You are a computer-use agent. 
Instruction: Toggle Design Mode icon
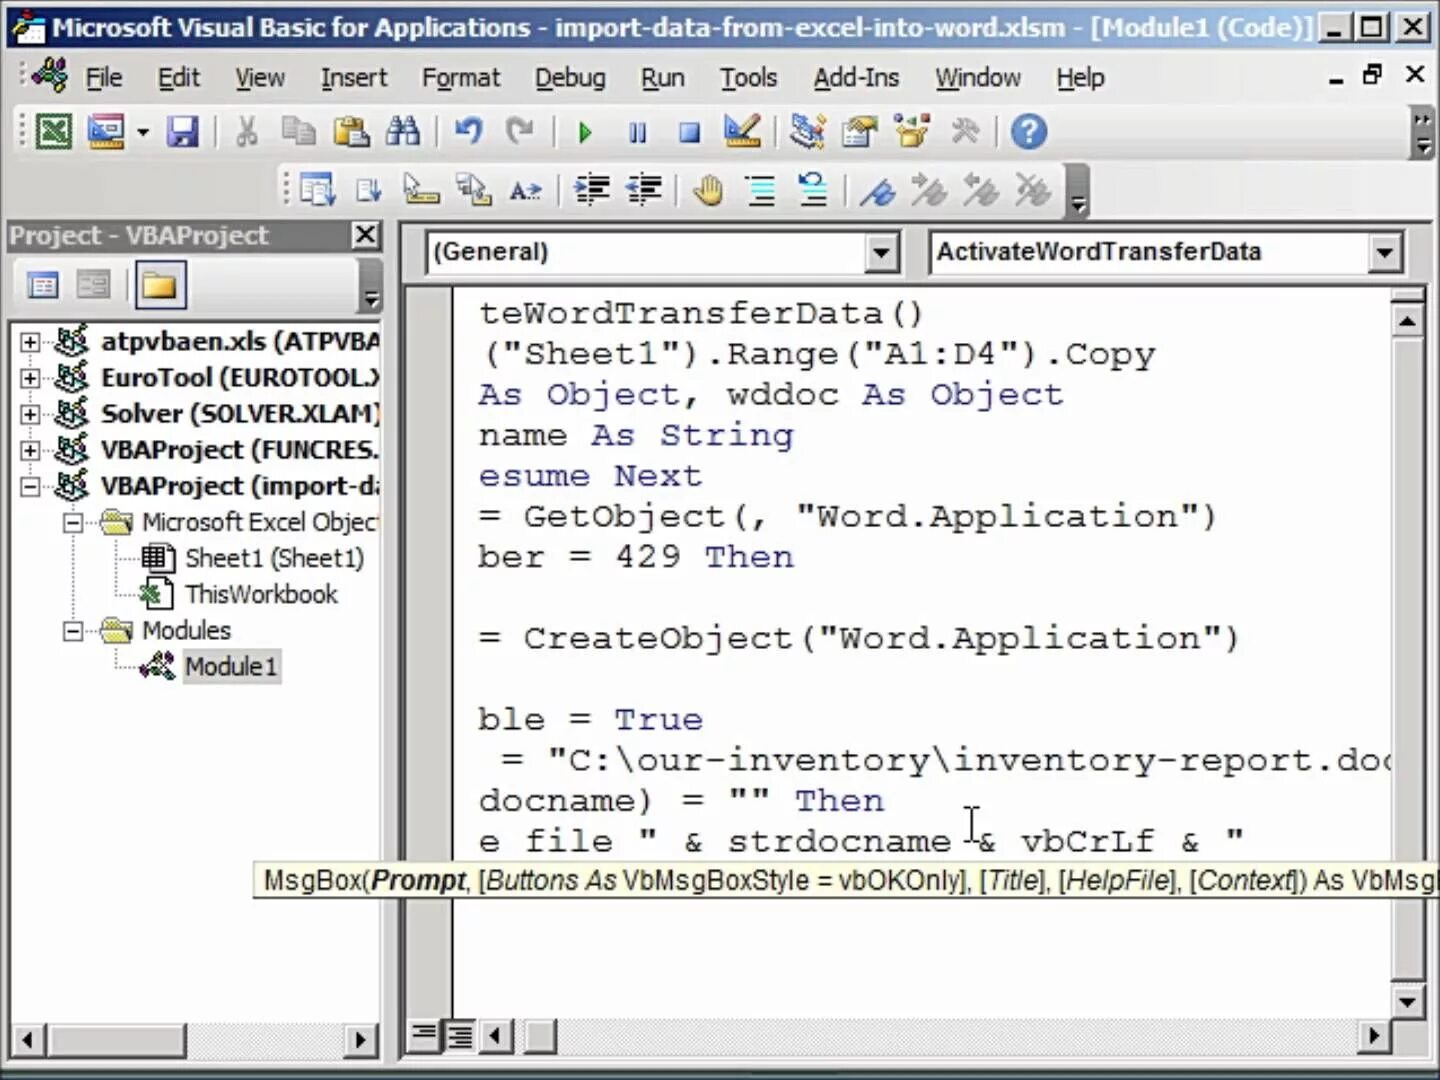(x=742, y=131)
